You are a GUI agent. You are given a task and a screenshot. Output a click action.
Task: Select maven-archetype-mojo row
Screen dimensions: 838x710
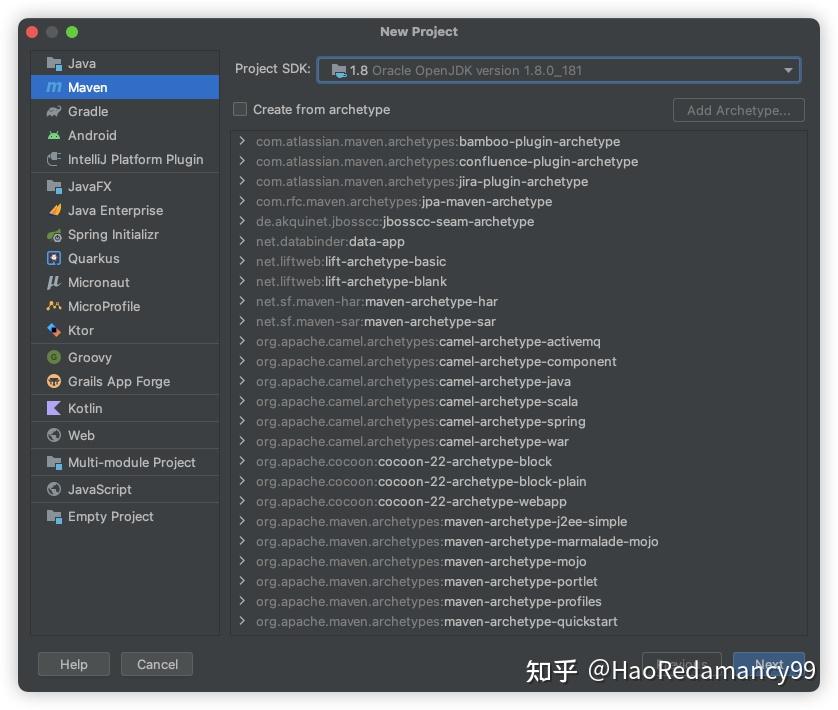click(x=518, y=561)
